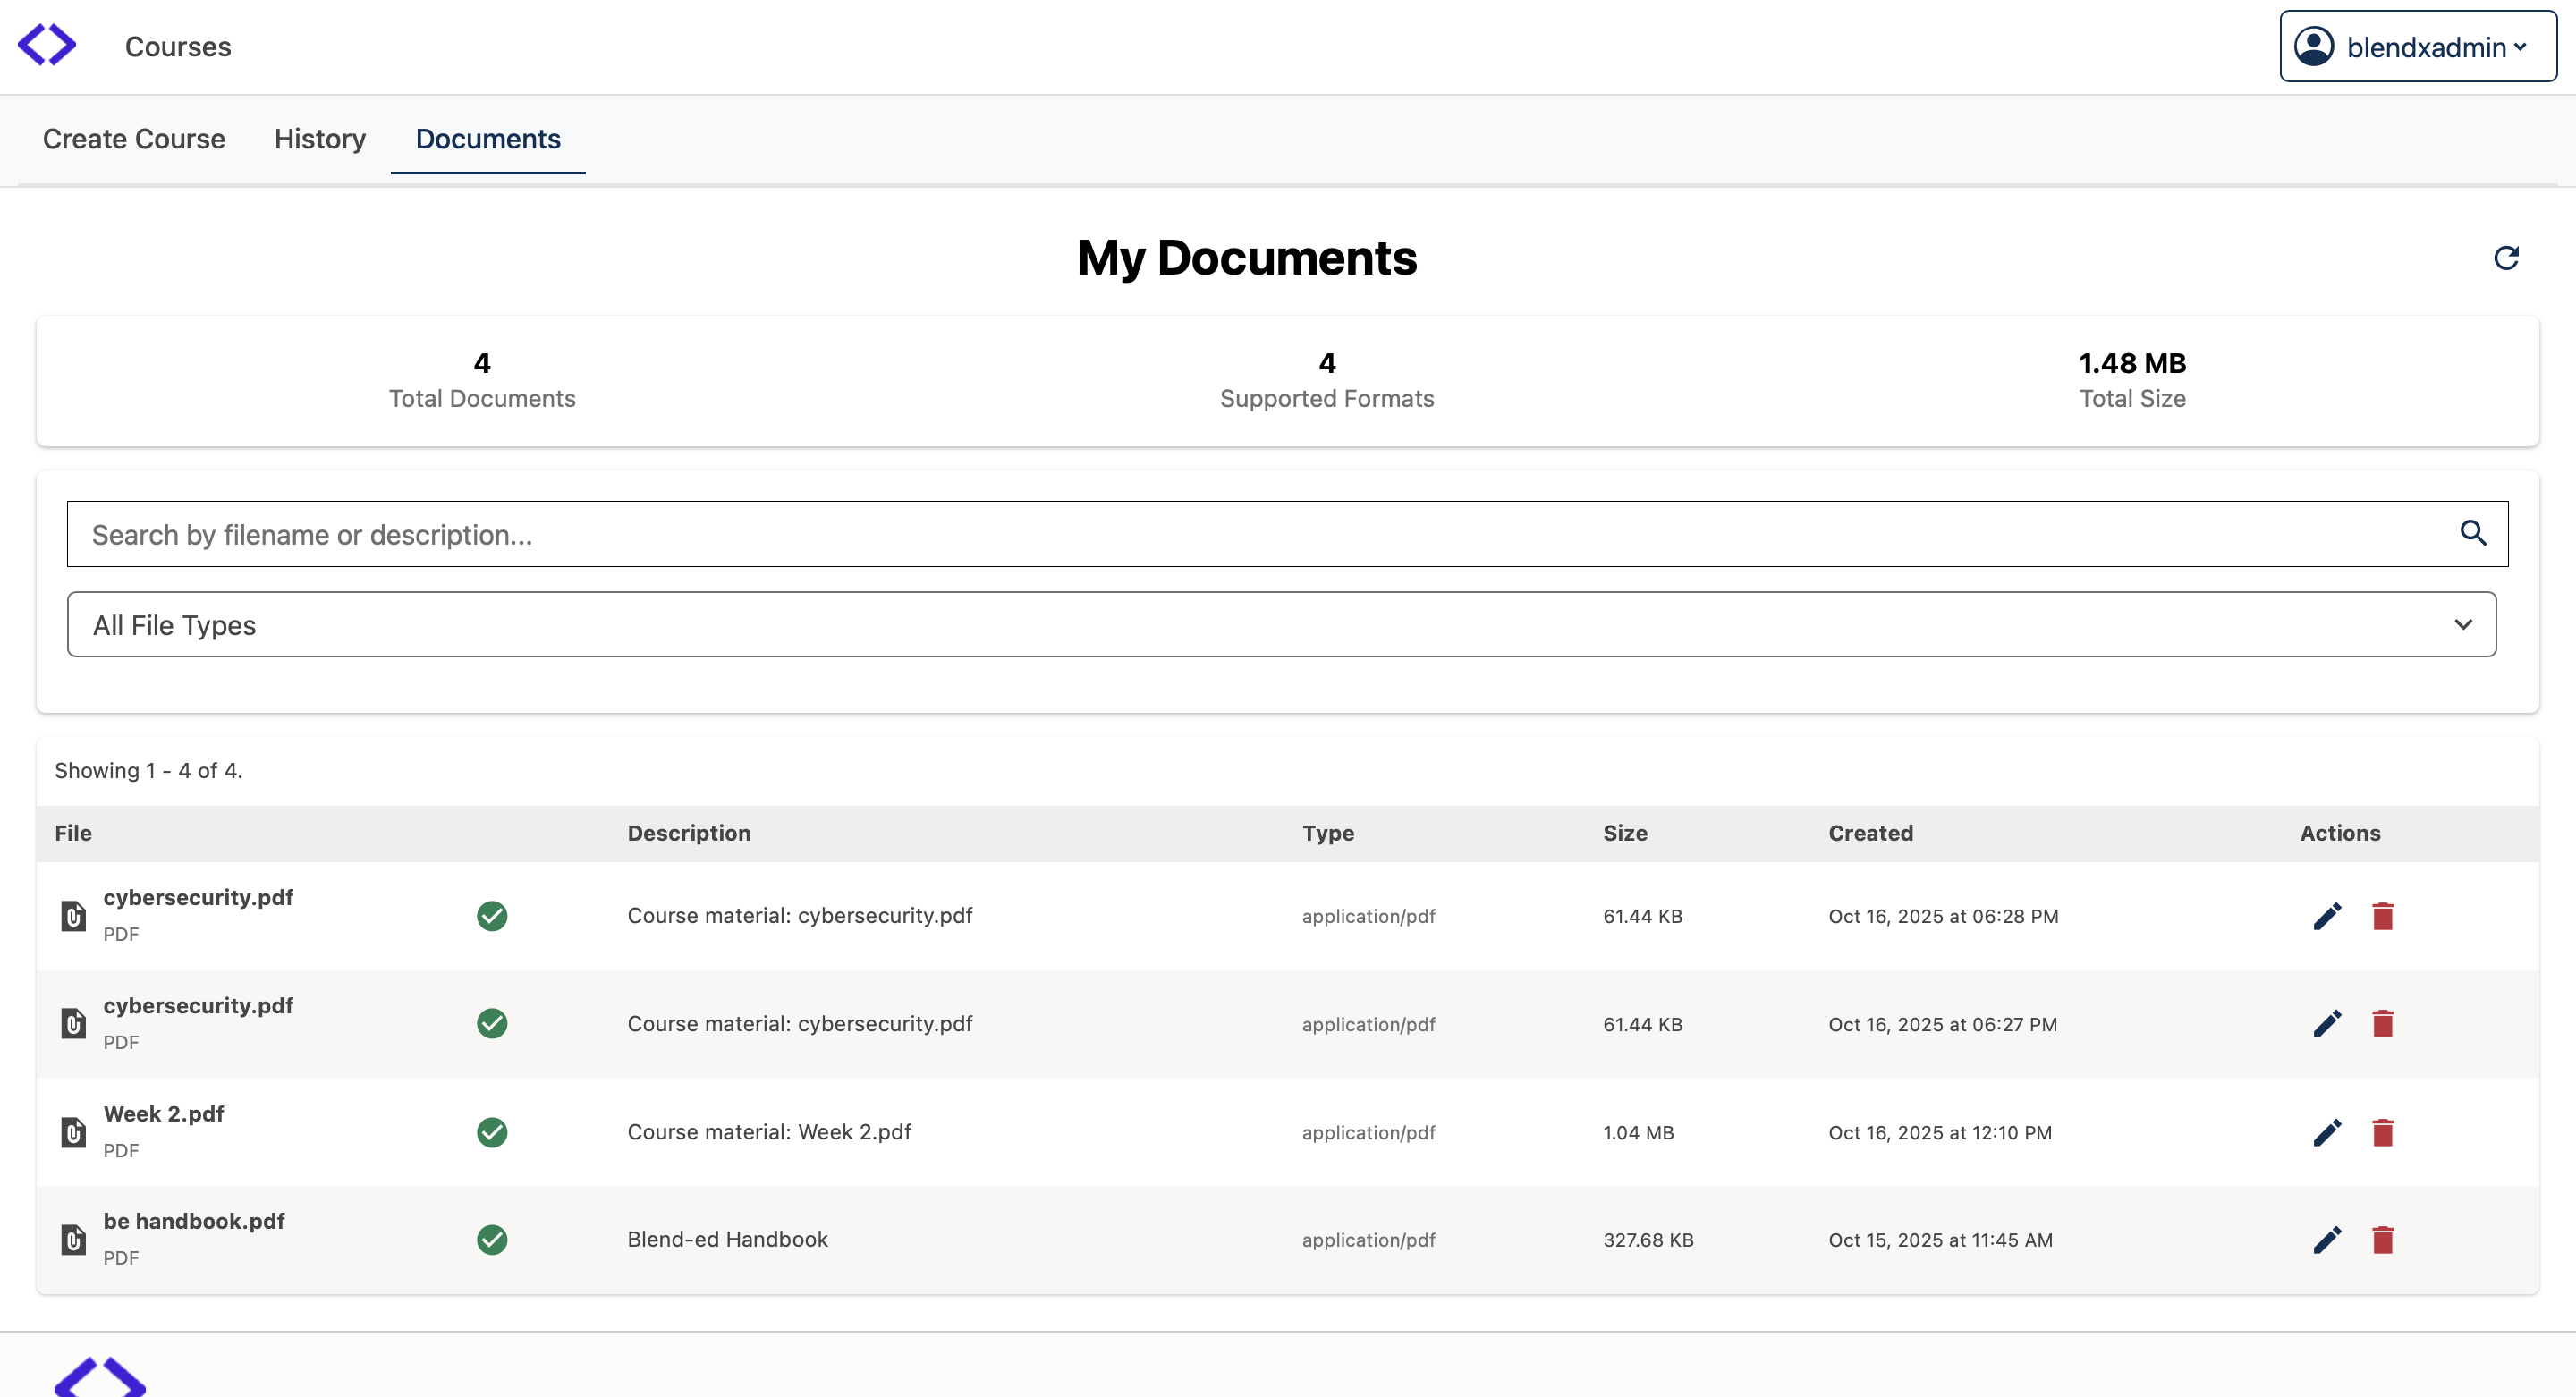
Task: Click the header logo icon
Action: pos(47,45)
